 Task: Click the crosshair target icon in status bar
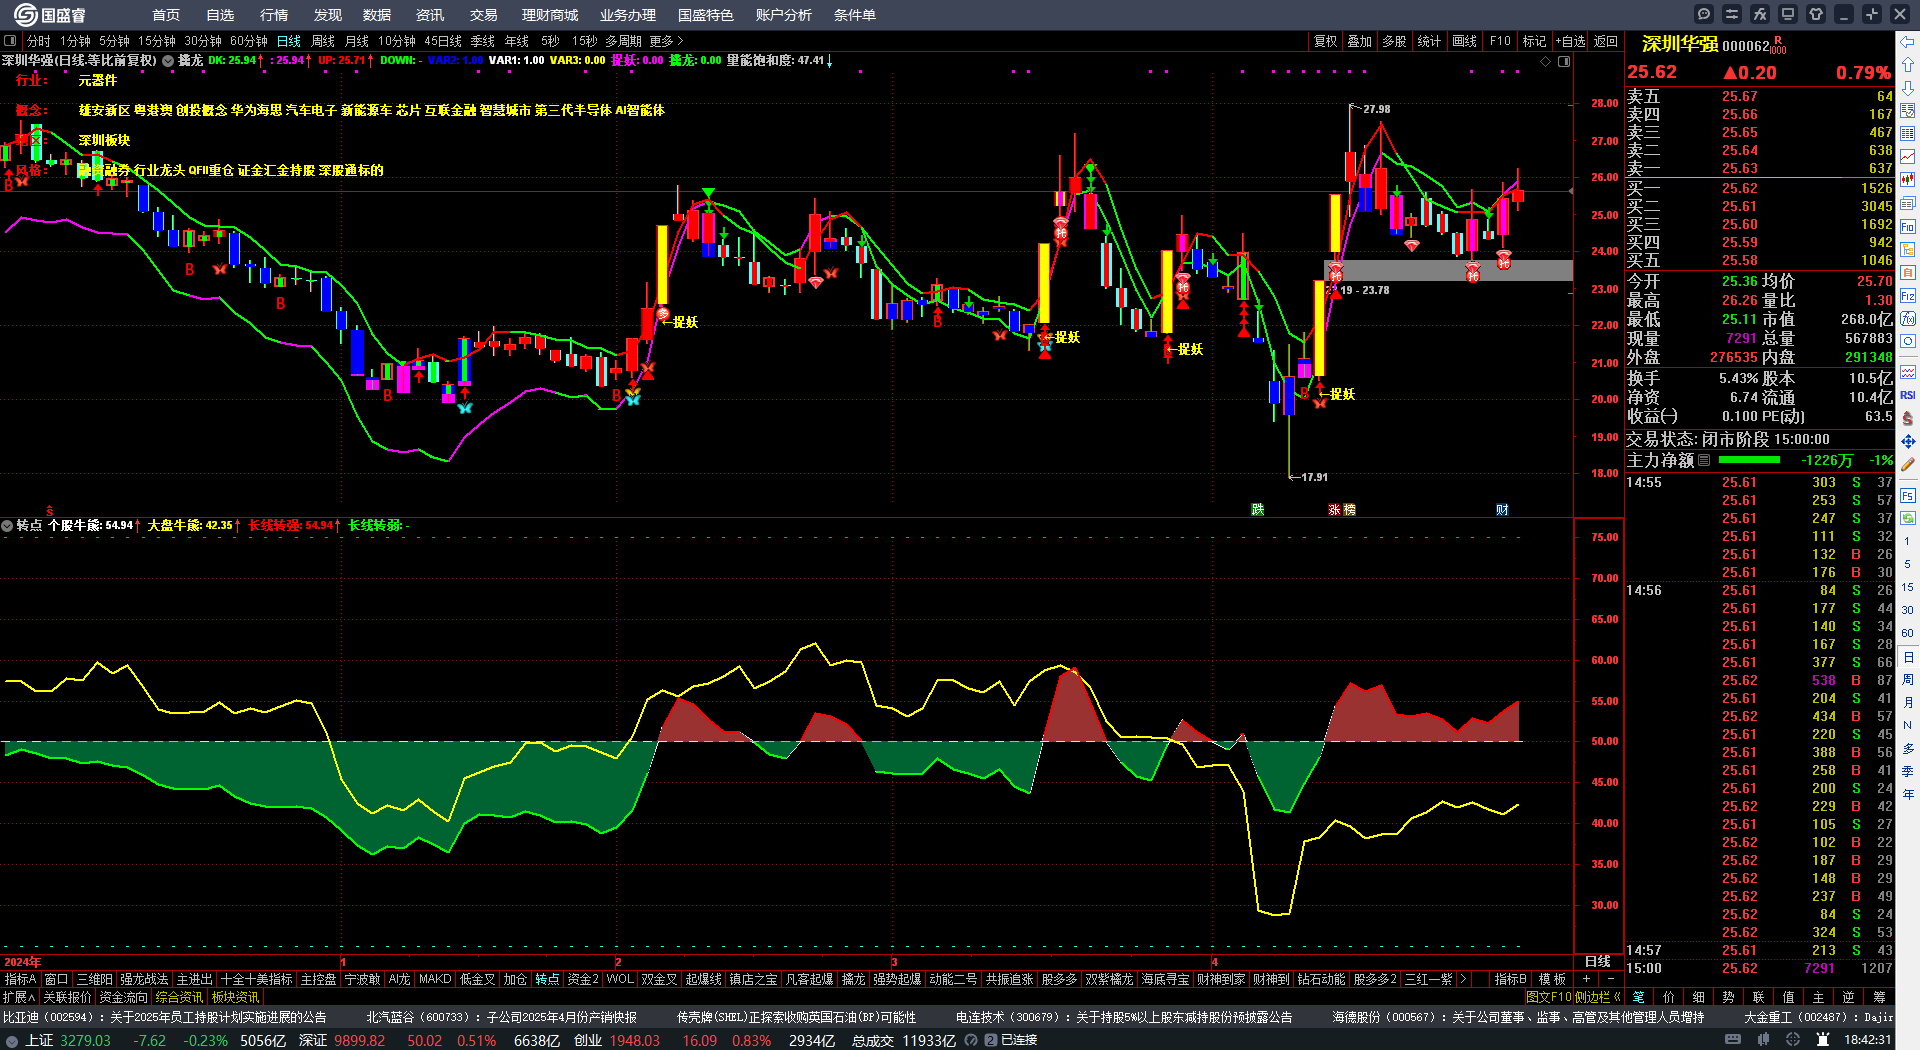[x=1794, y=1040]
